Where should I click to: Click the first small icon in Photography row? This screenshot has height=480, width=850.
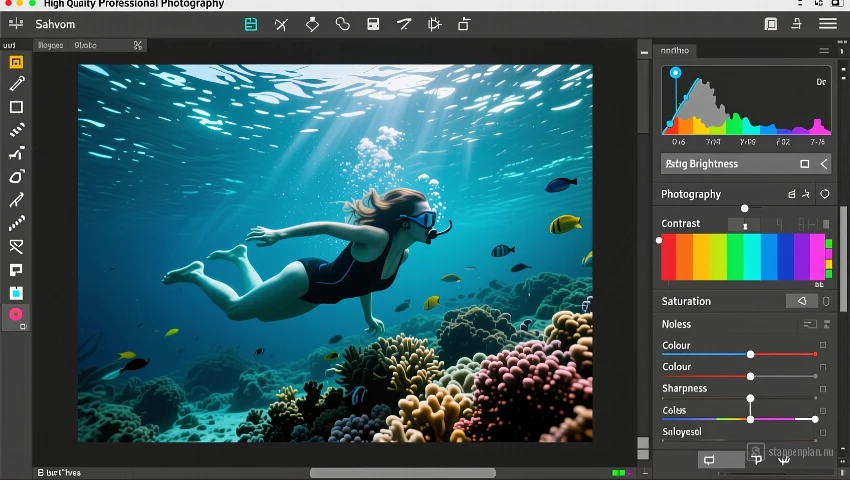(x=791, y=194)
